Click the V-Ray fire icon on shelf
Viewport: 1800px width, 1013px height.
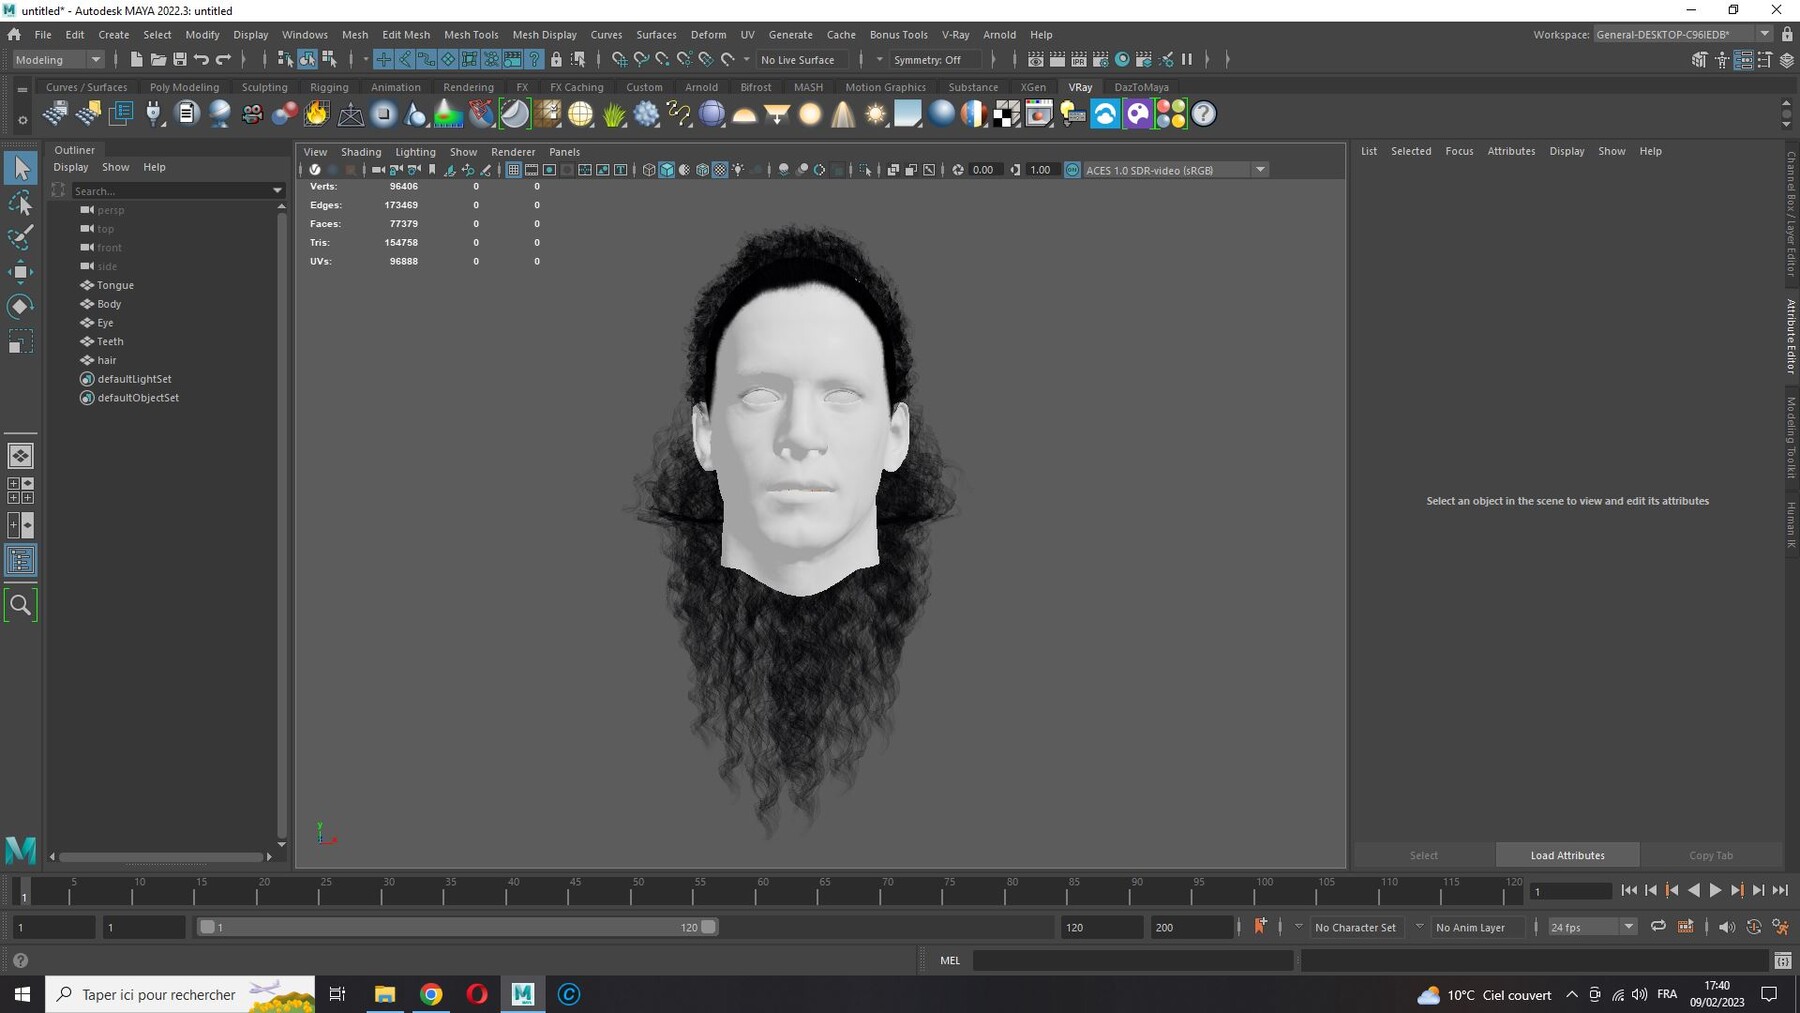tap(317, 114)
